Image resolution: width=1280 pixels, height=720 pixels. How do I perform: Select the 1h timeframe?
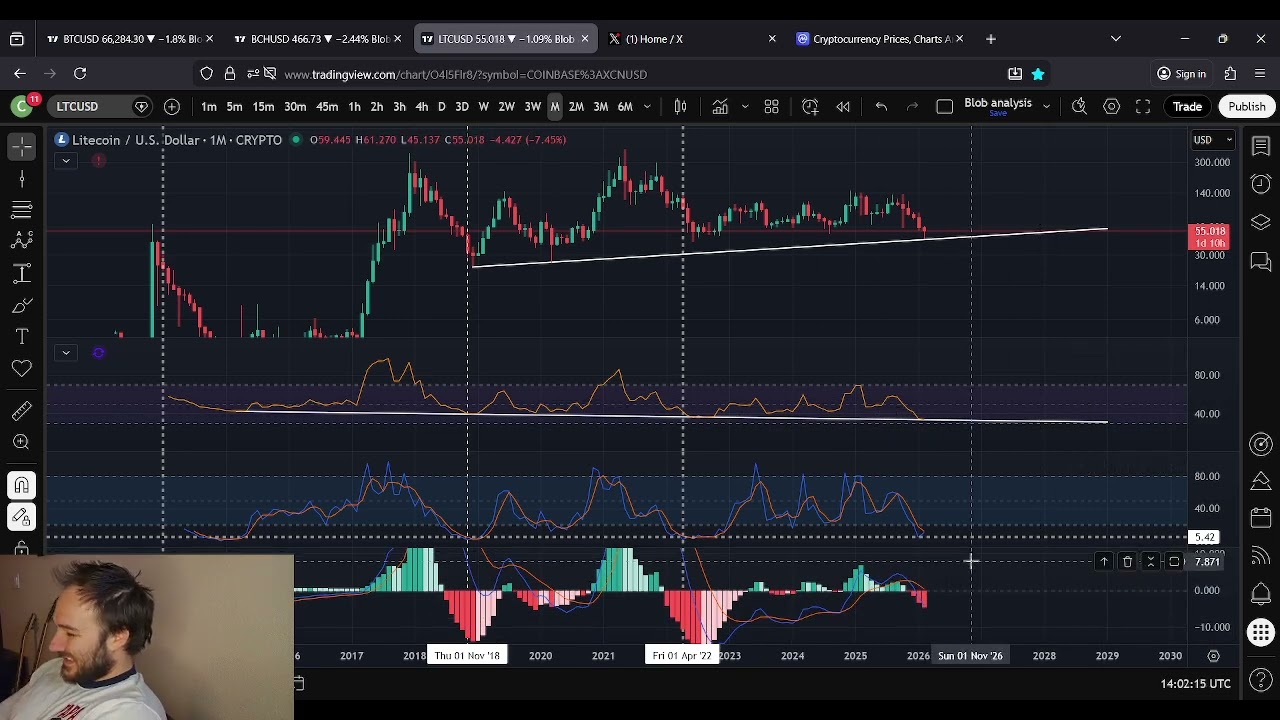354,107
